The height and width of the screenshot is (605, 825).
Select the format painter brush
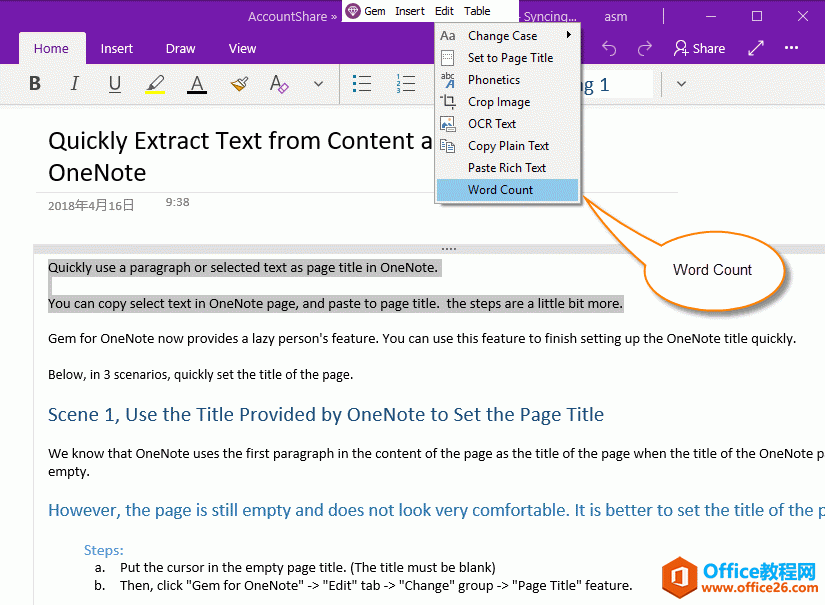pos(239,84)
